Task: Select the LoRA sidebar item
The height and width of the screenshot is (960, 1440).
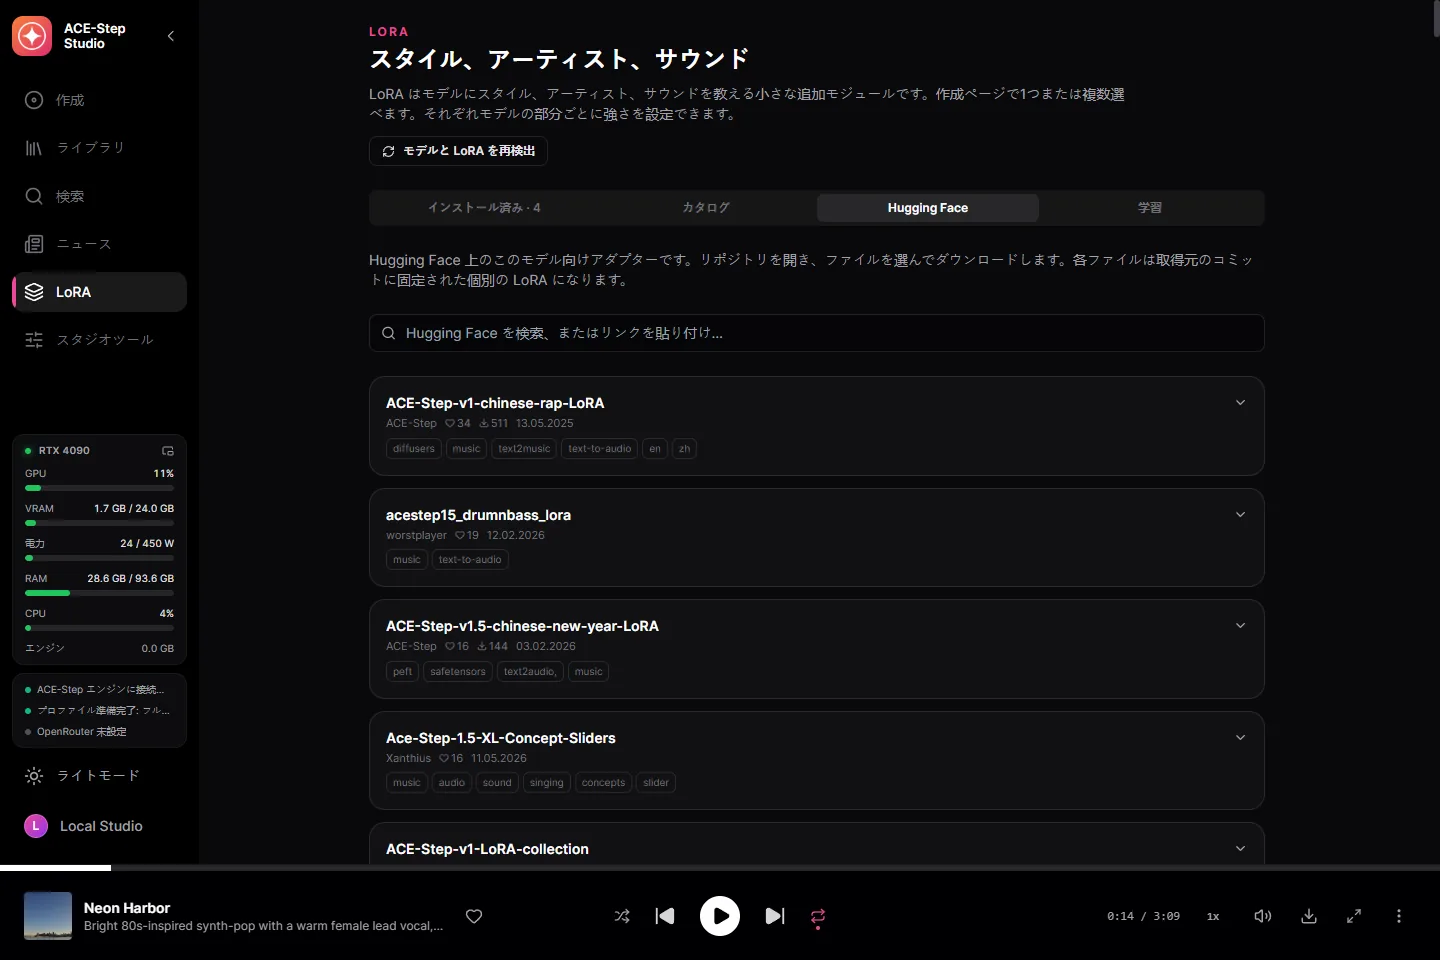Action: [99, 292]
